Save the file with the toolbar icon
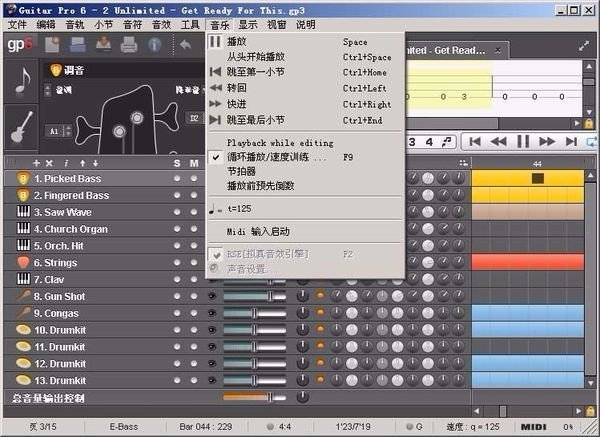Image resolution: width=600 pixels, height=437 pixels. point(103,44)
